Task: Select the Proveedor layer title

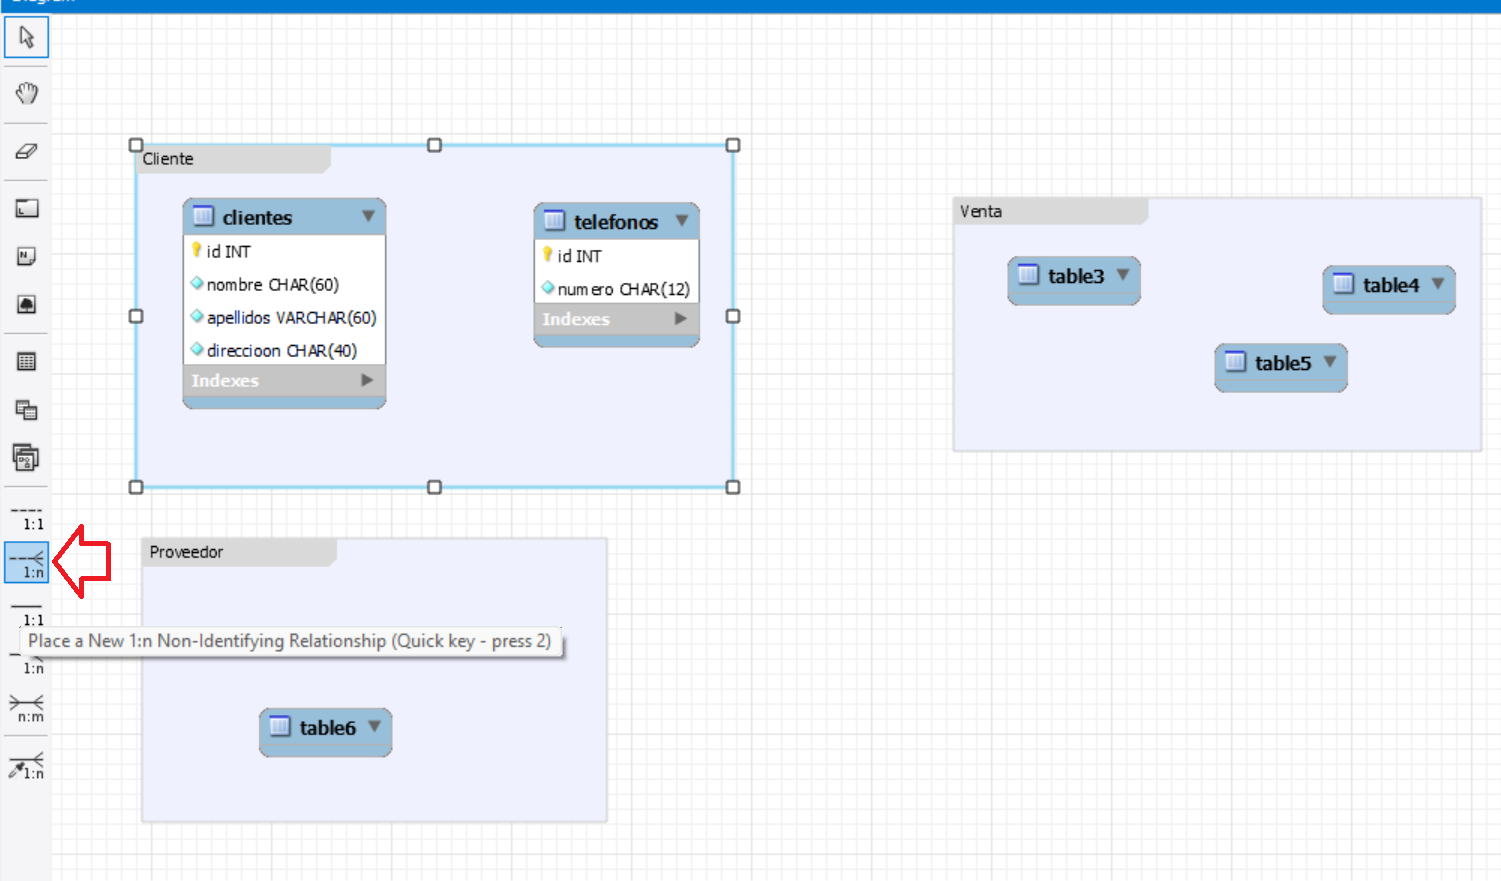Action: pyautogui.click(x=186, y=552)
